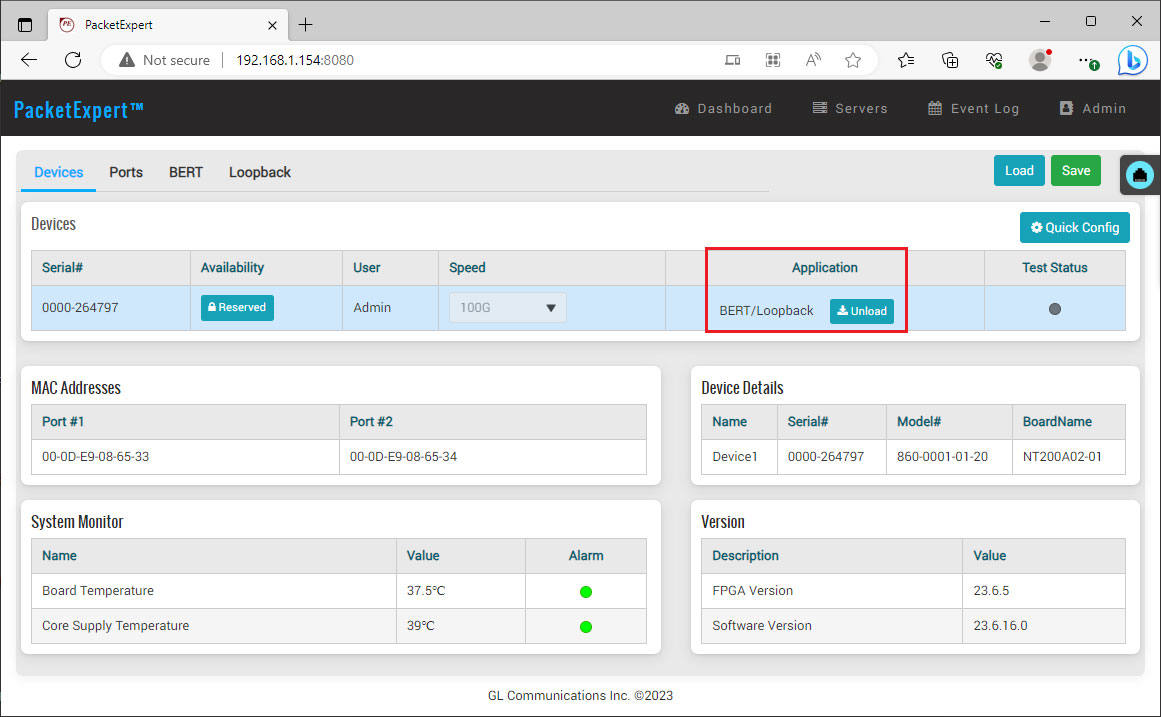Viewport: 1161px width, 717px height.
Task: Switch to the Ports tab
Action: click(x=126, y=172)
